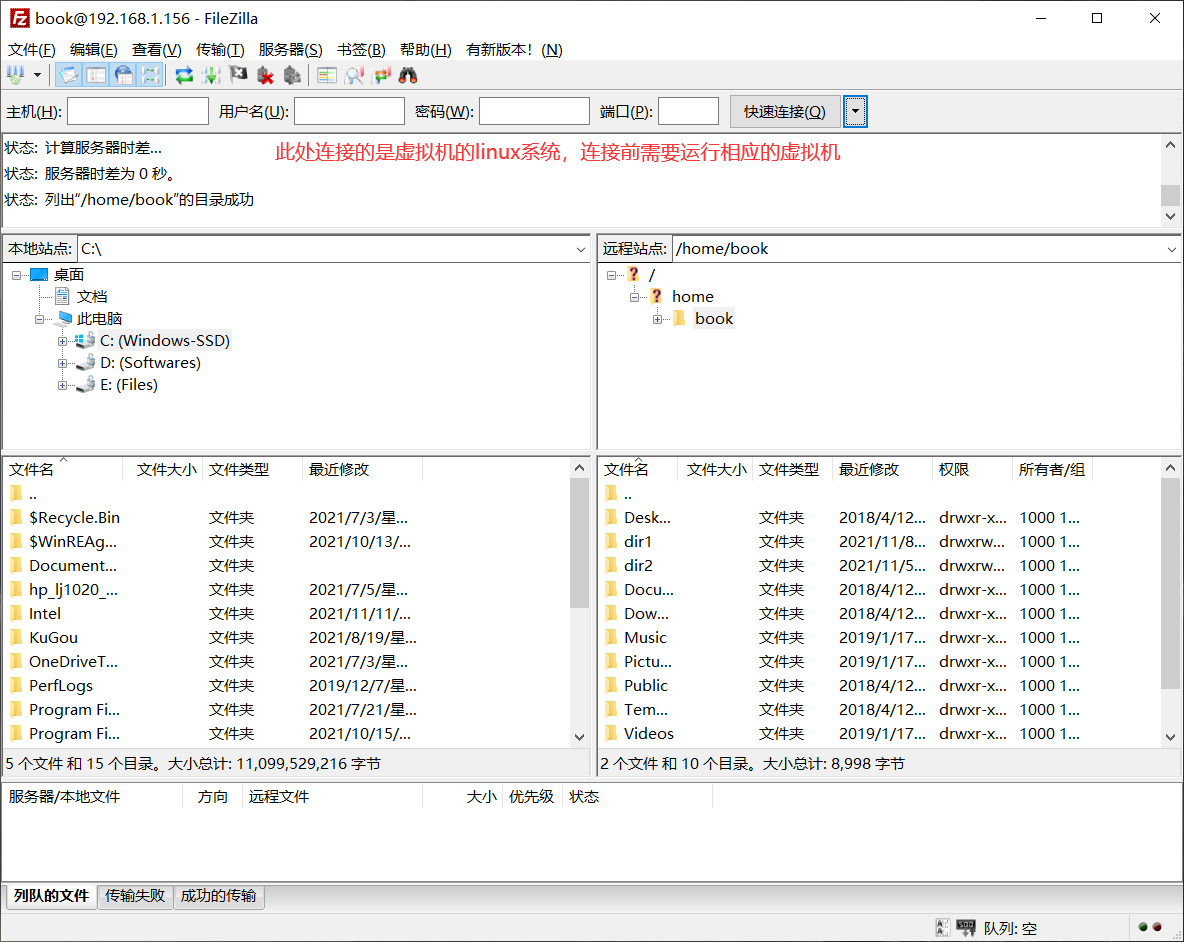Collapse the 此电脑 tree node

[x=39, y=319]
